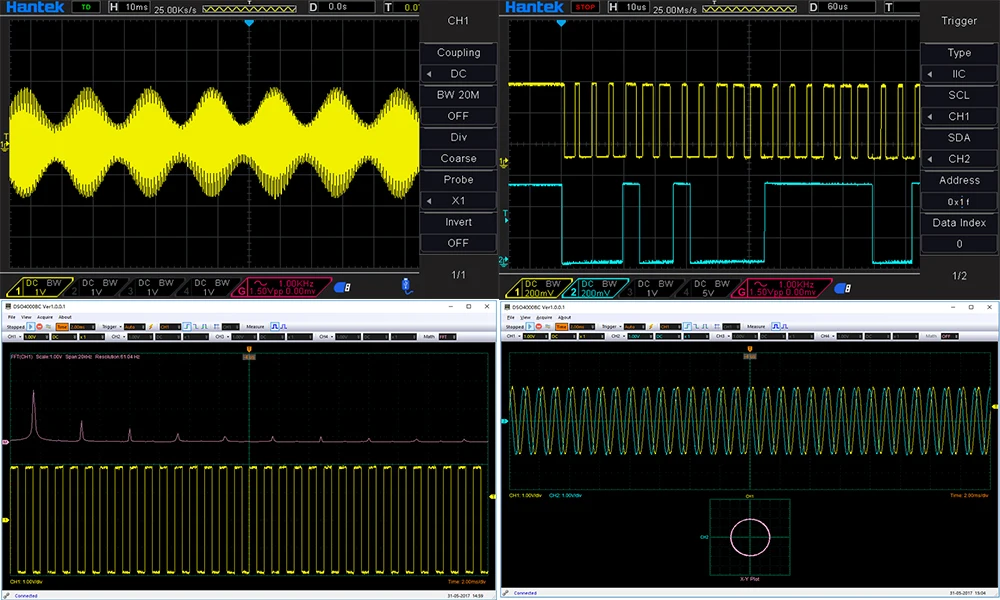Click the IIC trigger Type button
Viewport: 1000px width, 600px height.
tap(958, 74)
